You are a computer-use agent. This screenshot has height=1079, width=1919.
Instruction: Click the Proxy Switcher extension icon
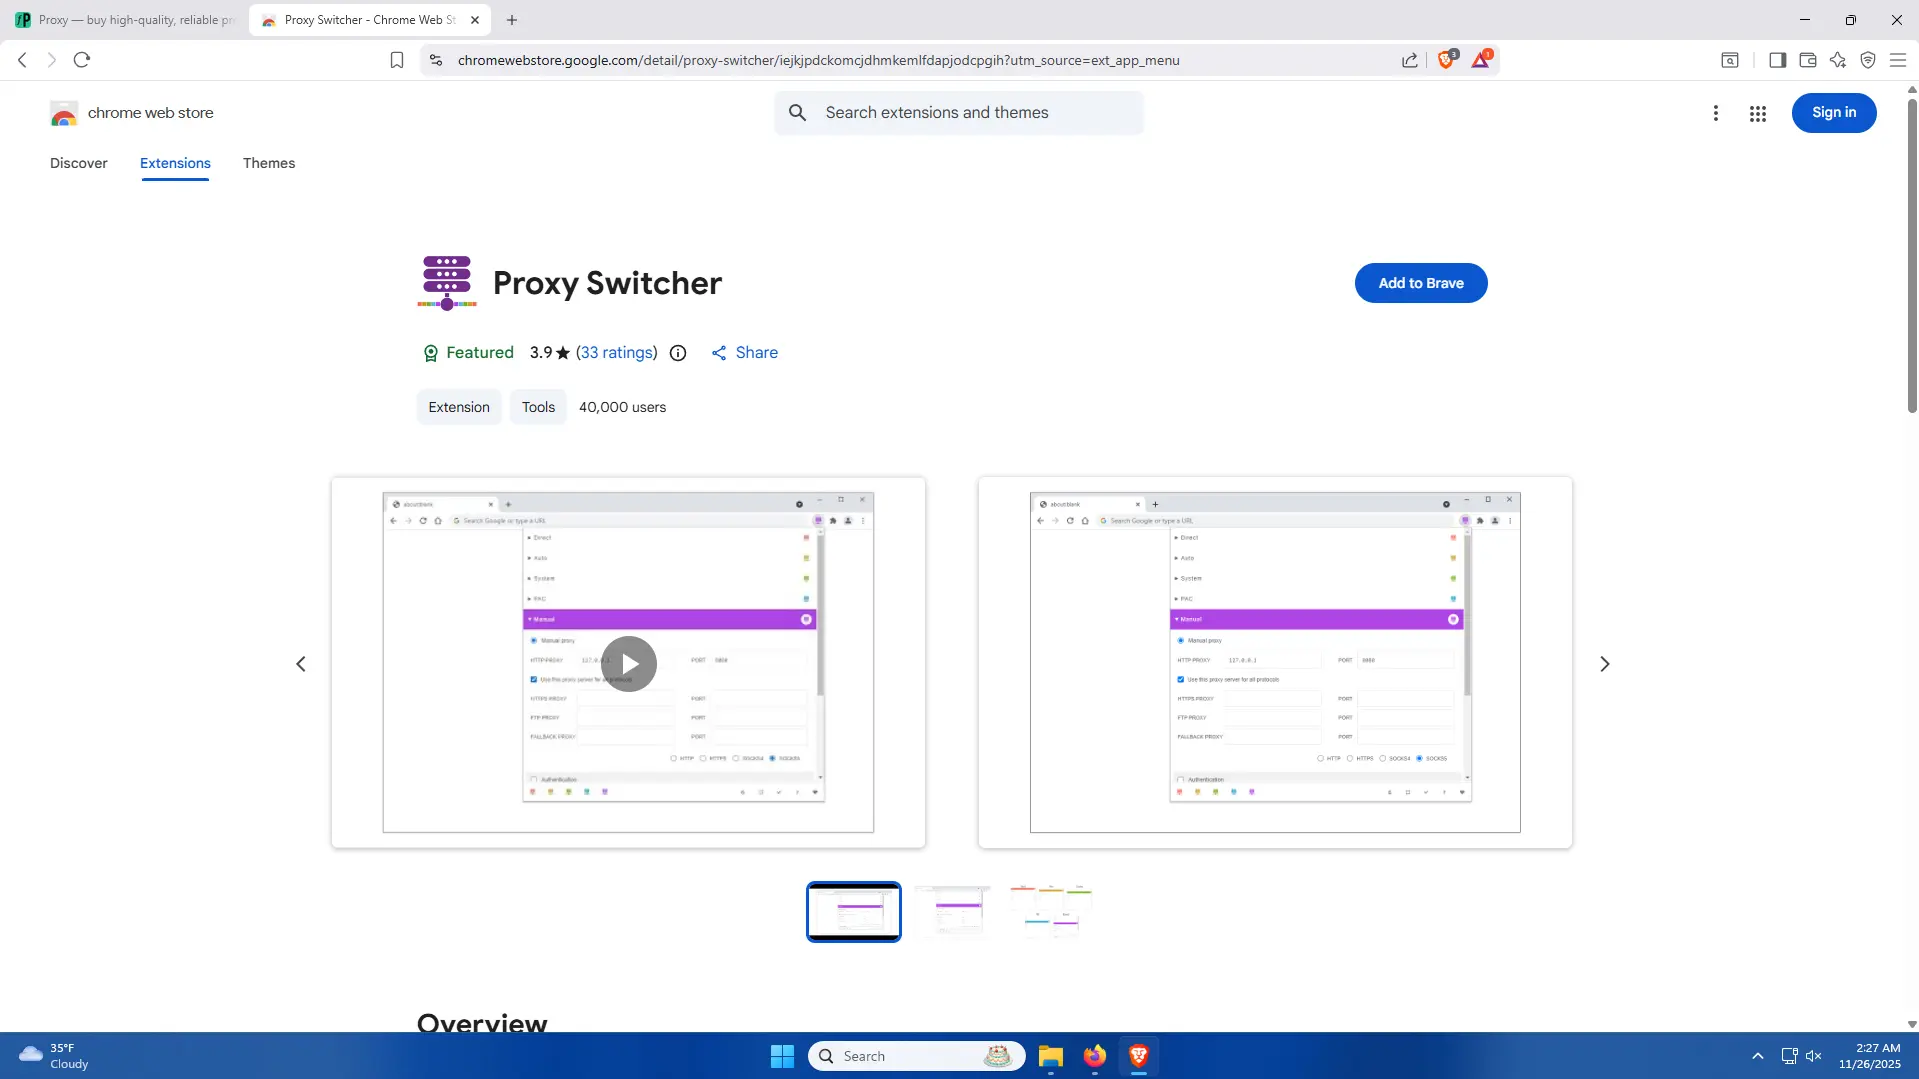(447, 282)
